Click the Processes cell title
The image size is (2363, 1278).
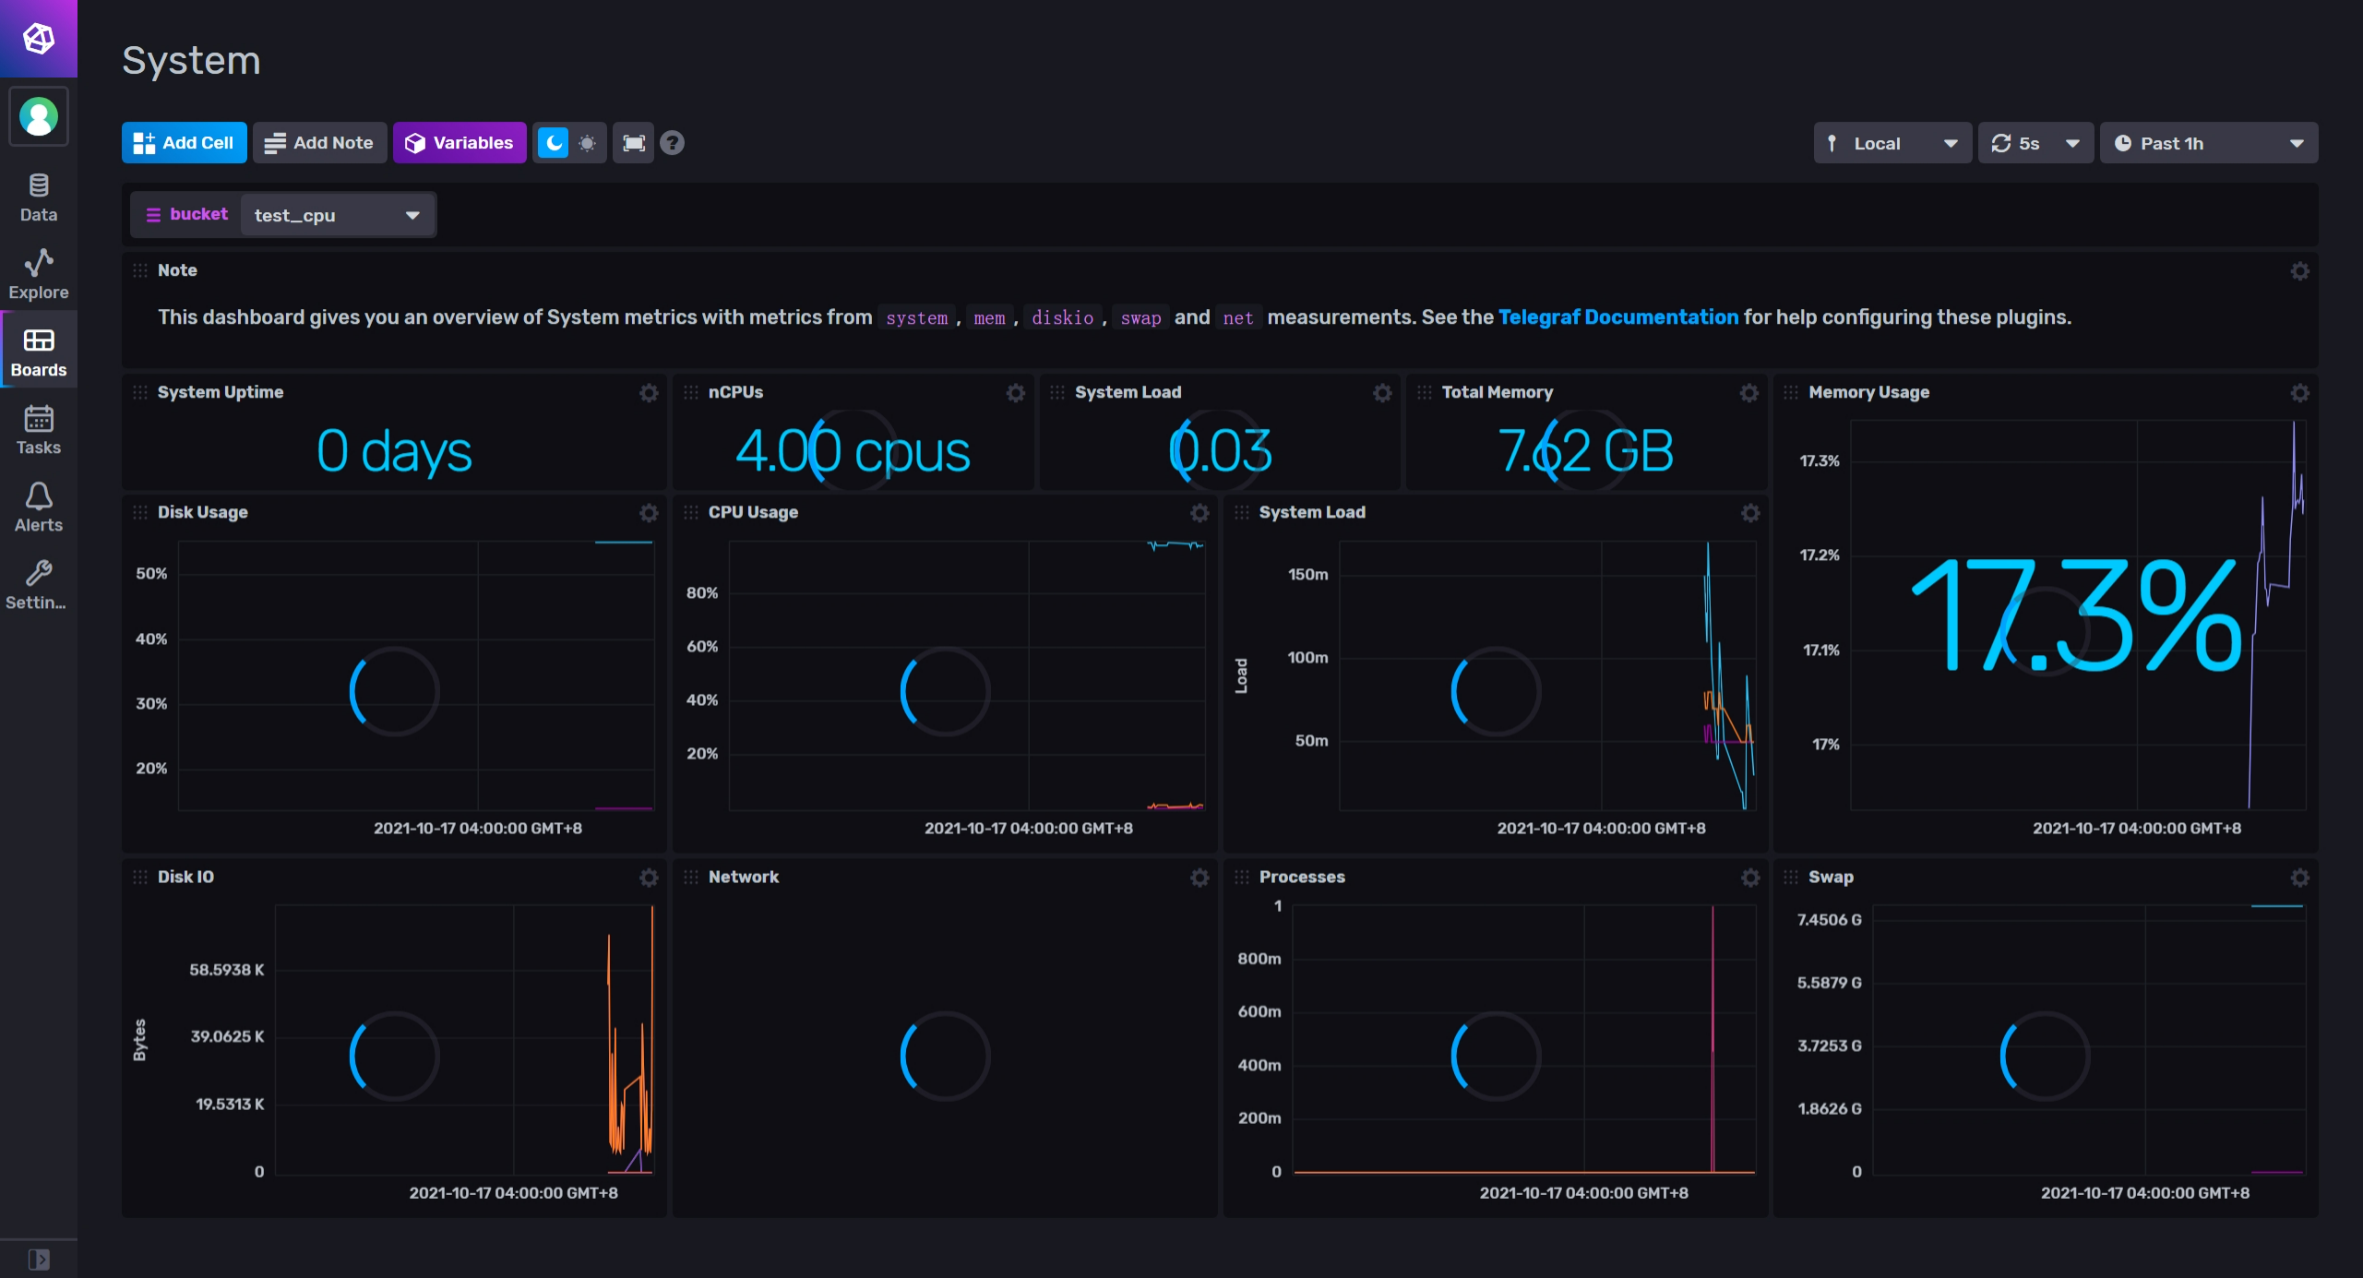[x=1302, y=877]
